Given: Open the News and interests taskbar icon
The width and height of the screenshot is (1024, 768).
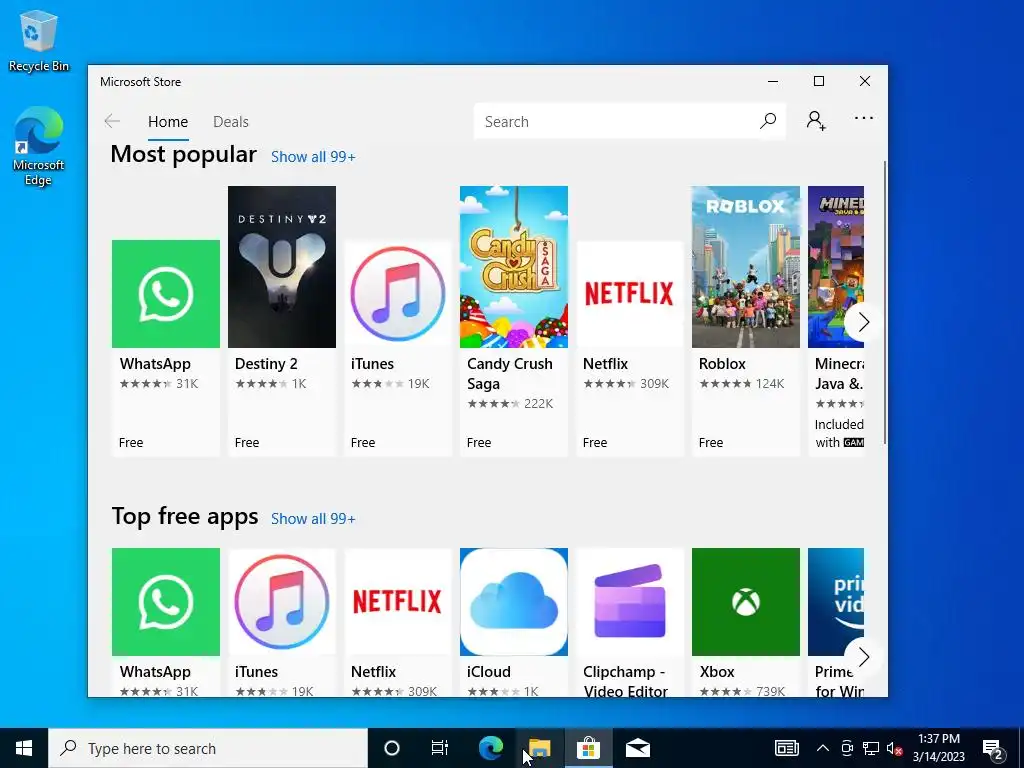Looking at the screenshot, I should pos(786,748).
